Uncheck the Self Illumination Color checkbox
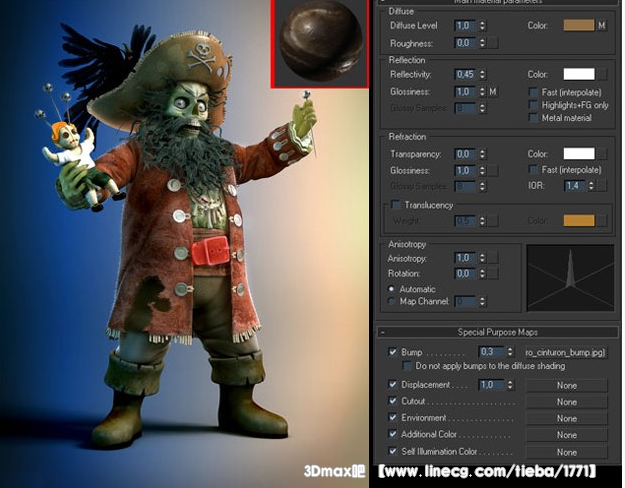This screenshot has height=488, width=625. (x=393, y=451)
